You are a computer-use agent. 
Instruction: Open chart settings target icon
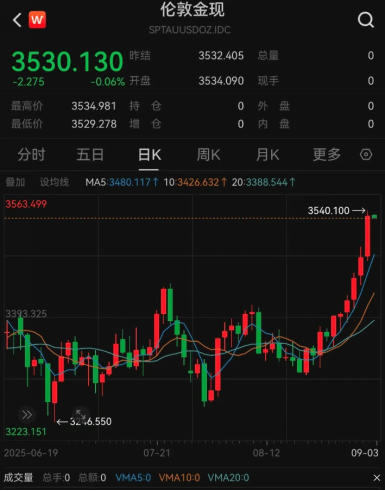point(366,154)
